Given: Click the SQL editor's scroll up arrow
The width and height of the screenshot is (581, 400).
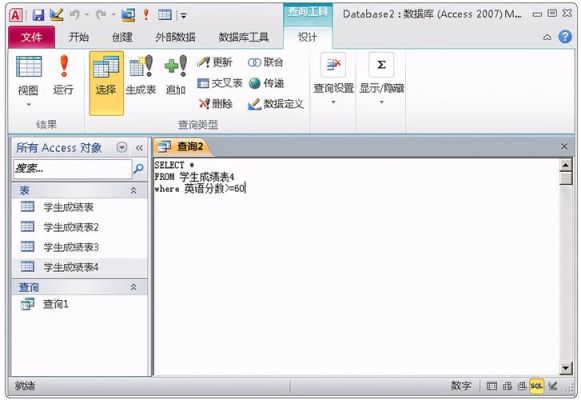Looking at the screenshot, I should point(566,164).
